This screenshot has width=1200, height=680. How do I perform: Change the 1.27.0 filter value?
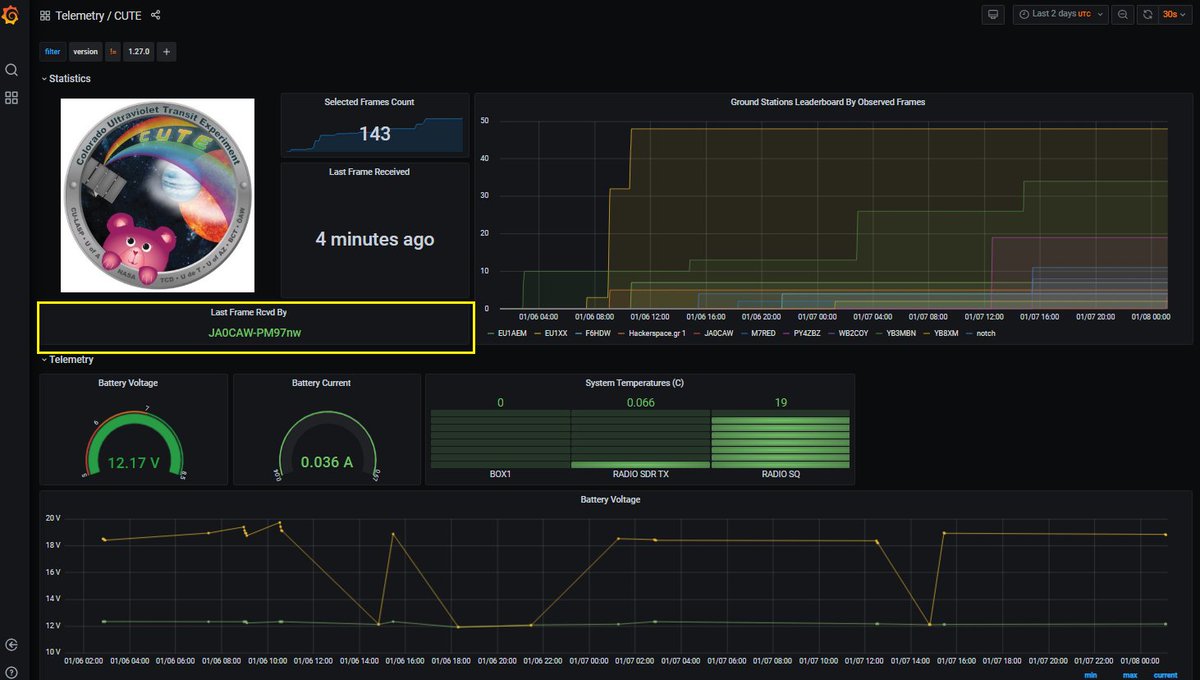[139, 51]
